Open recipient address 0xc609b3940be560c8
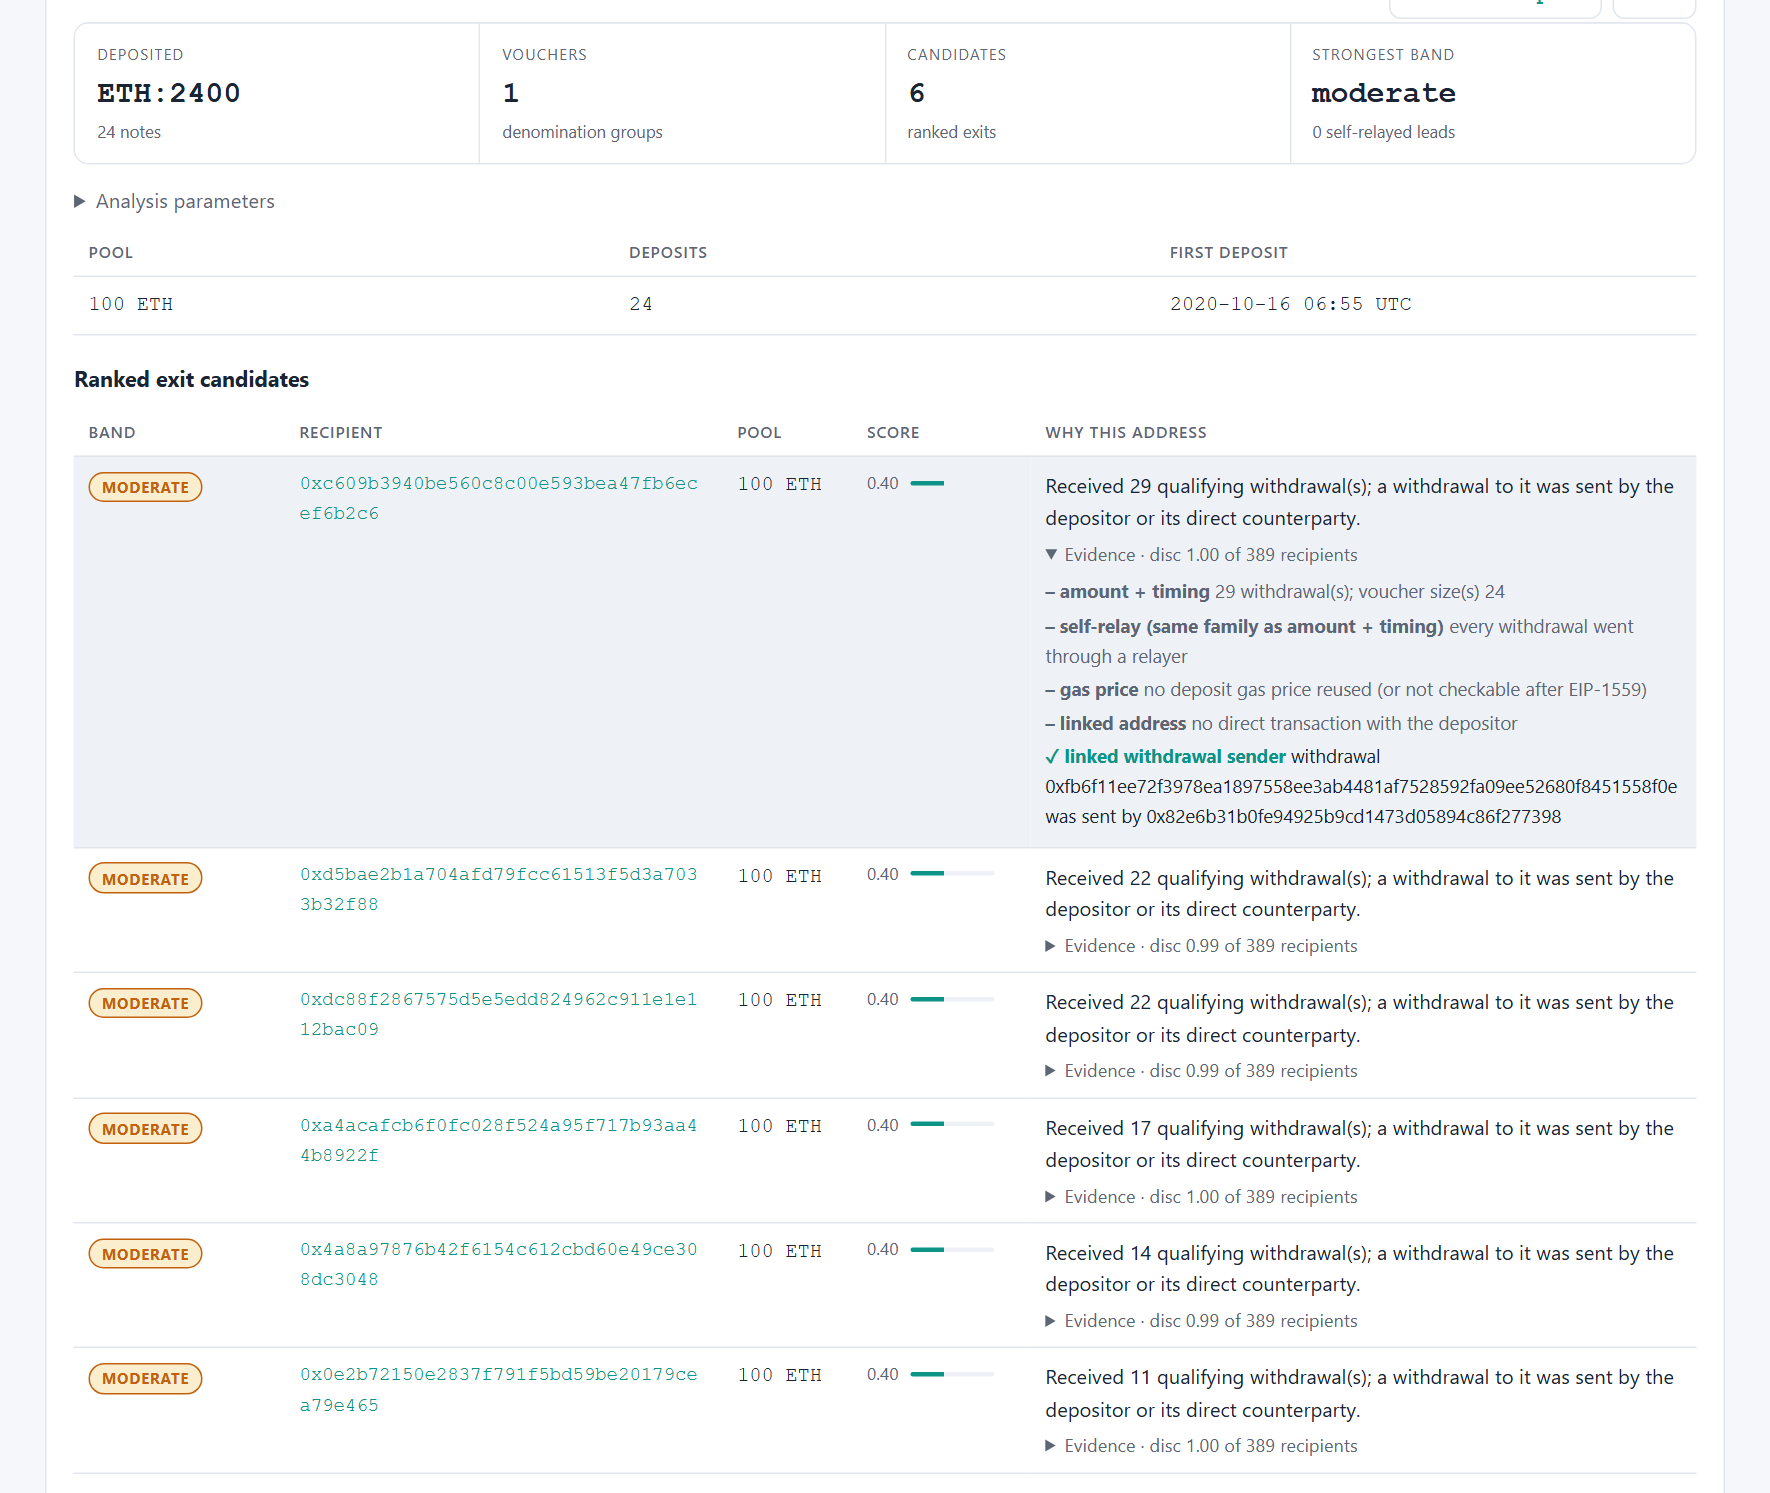This screenshot has height=1493, width=1770. pyautogui.click(x=499, y=498)
